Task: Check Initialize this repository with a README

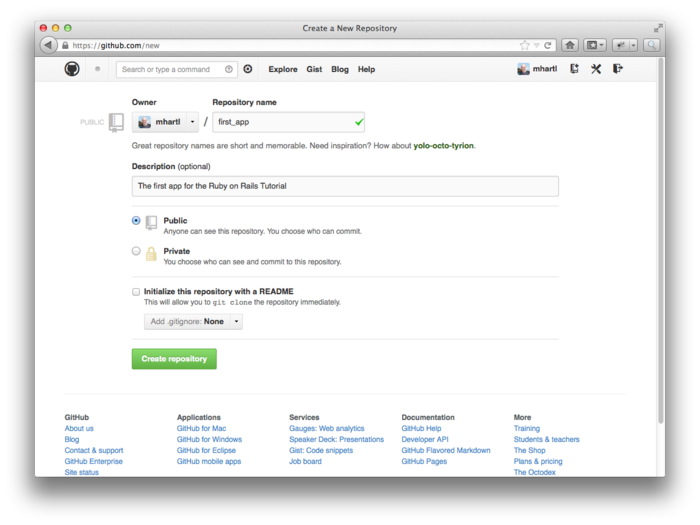Action: click(x=136, y=292)
